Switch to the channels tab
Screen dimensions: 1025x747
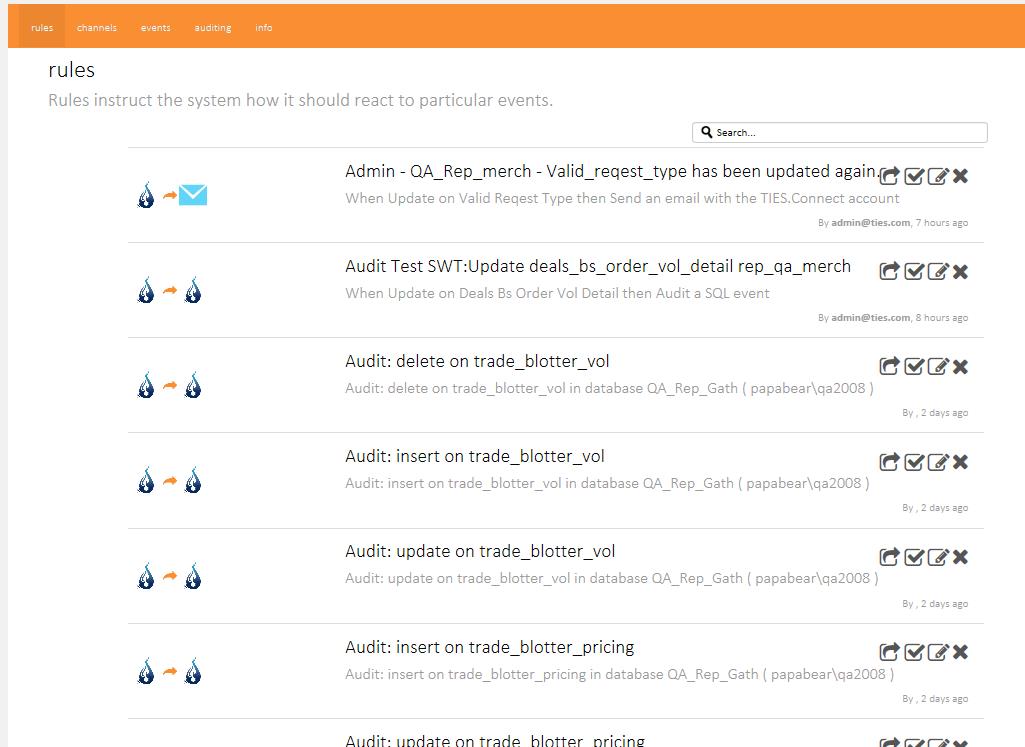pyautogui.click(x=97, y=28)
